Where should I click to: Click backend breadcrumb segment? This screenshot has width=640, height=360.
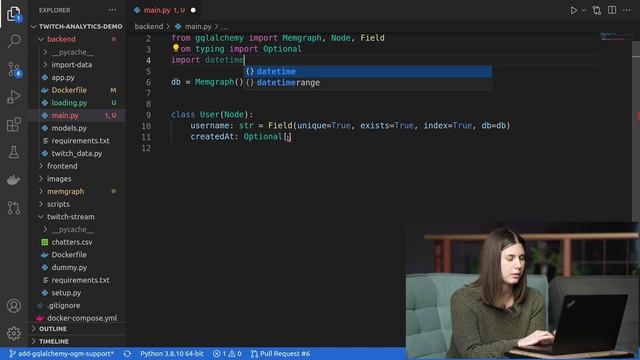[149, 27]
